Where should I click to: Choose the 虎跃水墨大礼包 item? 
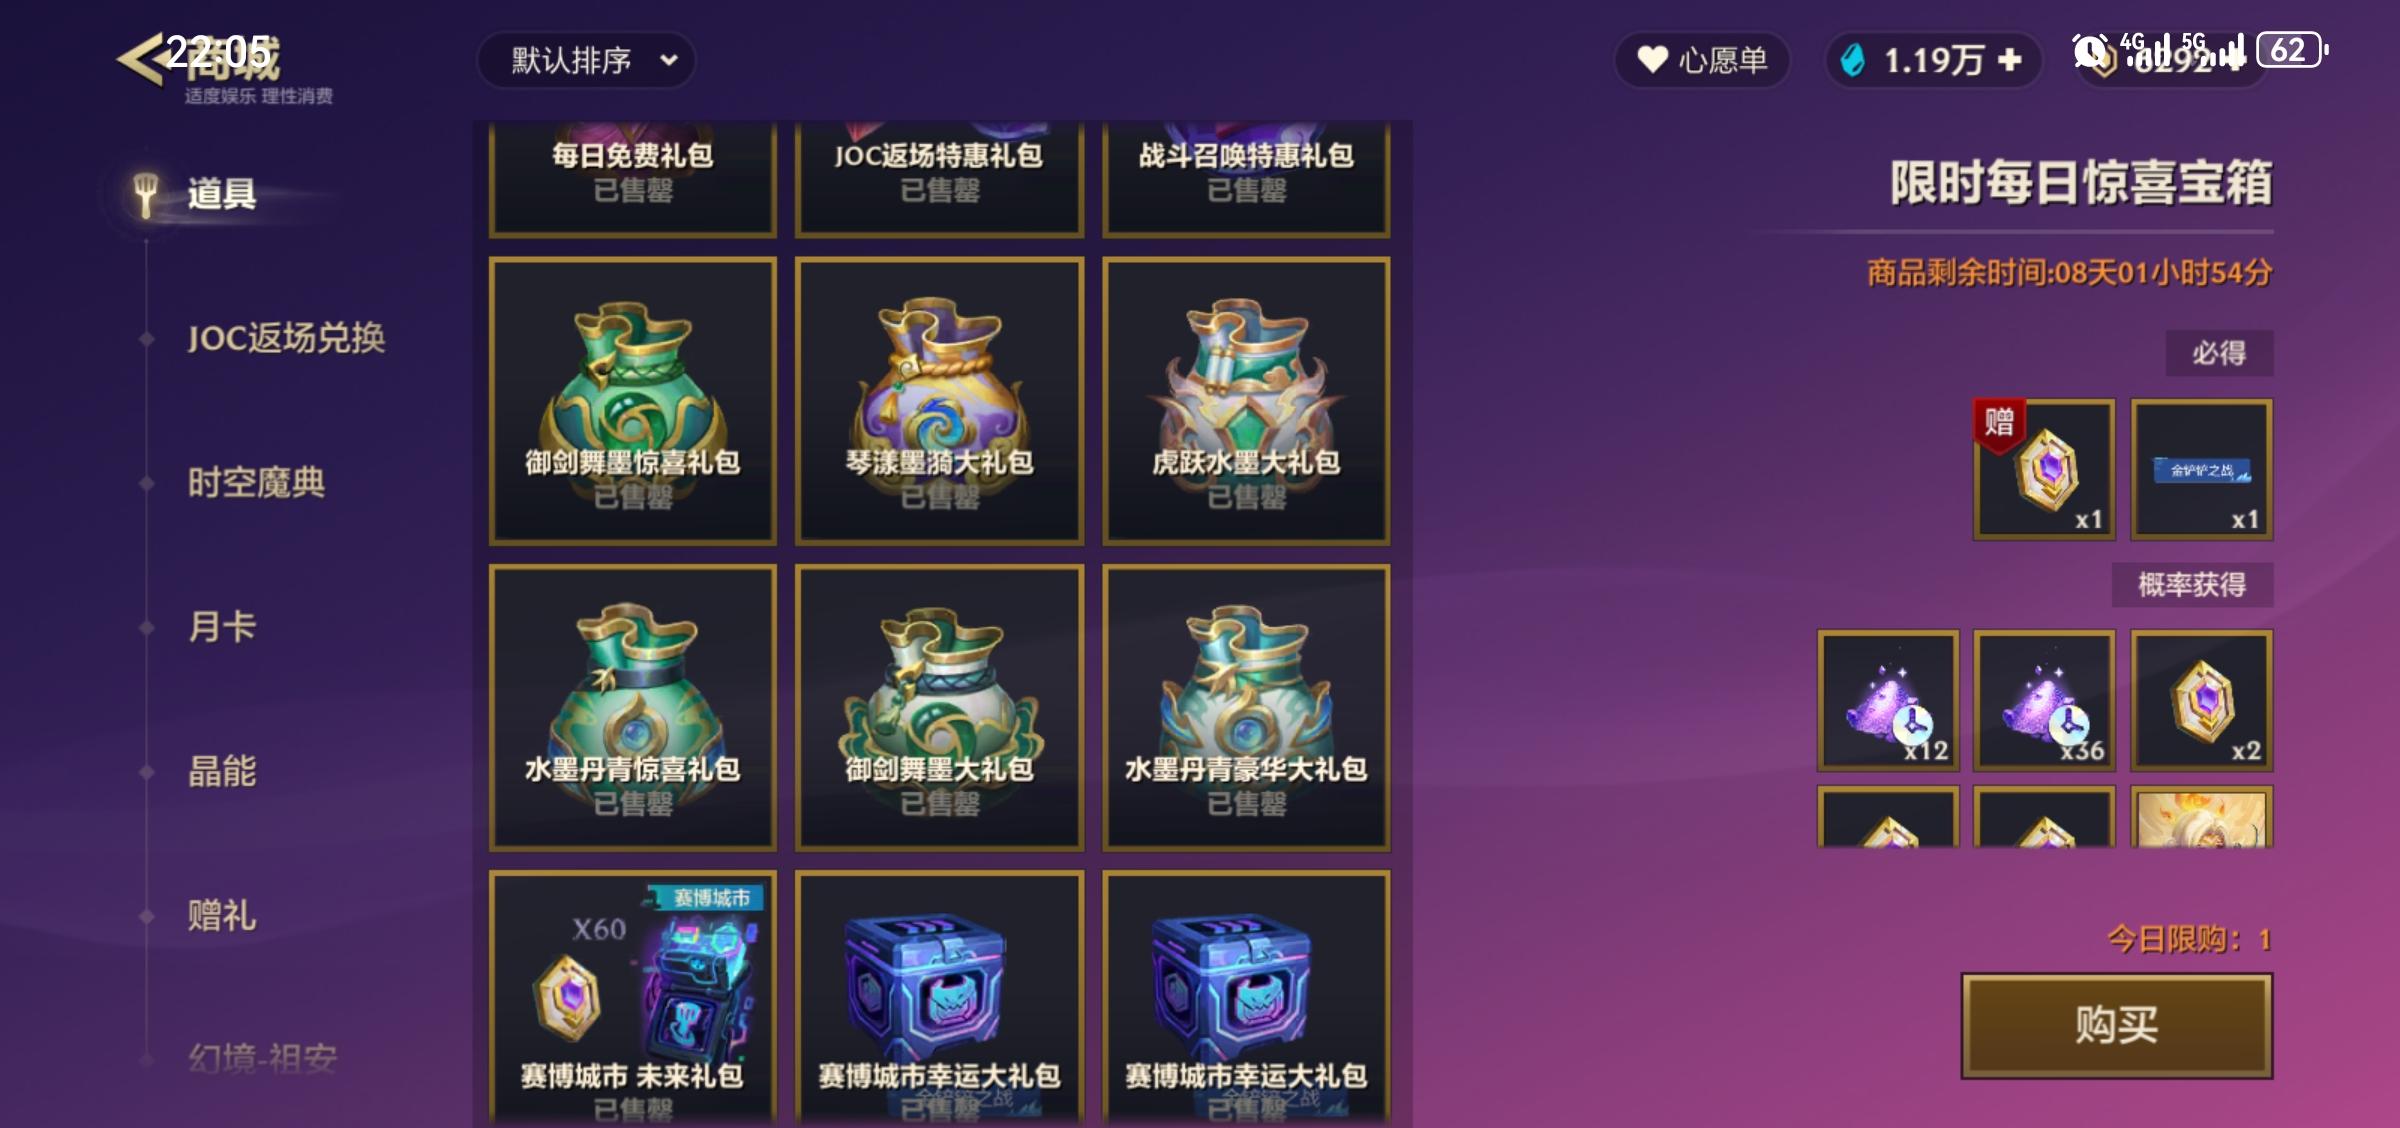click(1246, 401)
